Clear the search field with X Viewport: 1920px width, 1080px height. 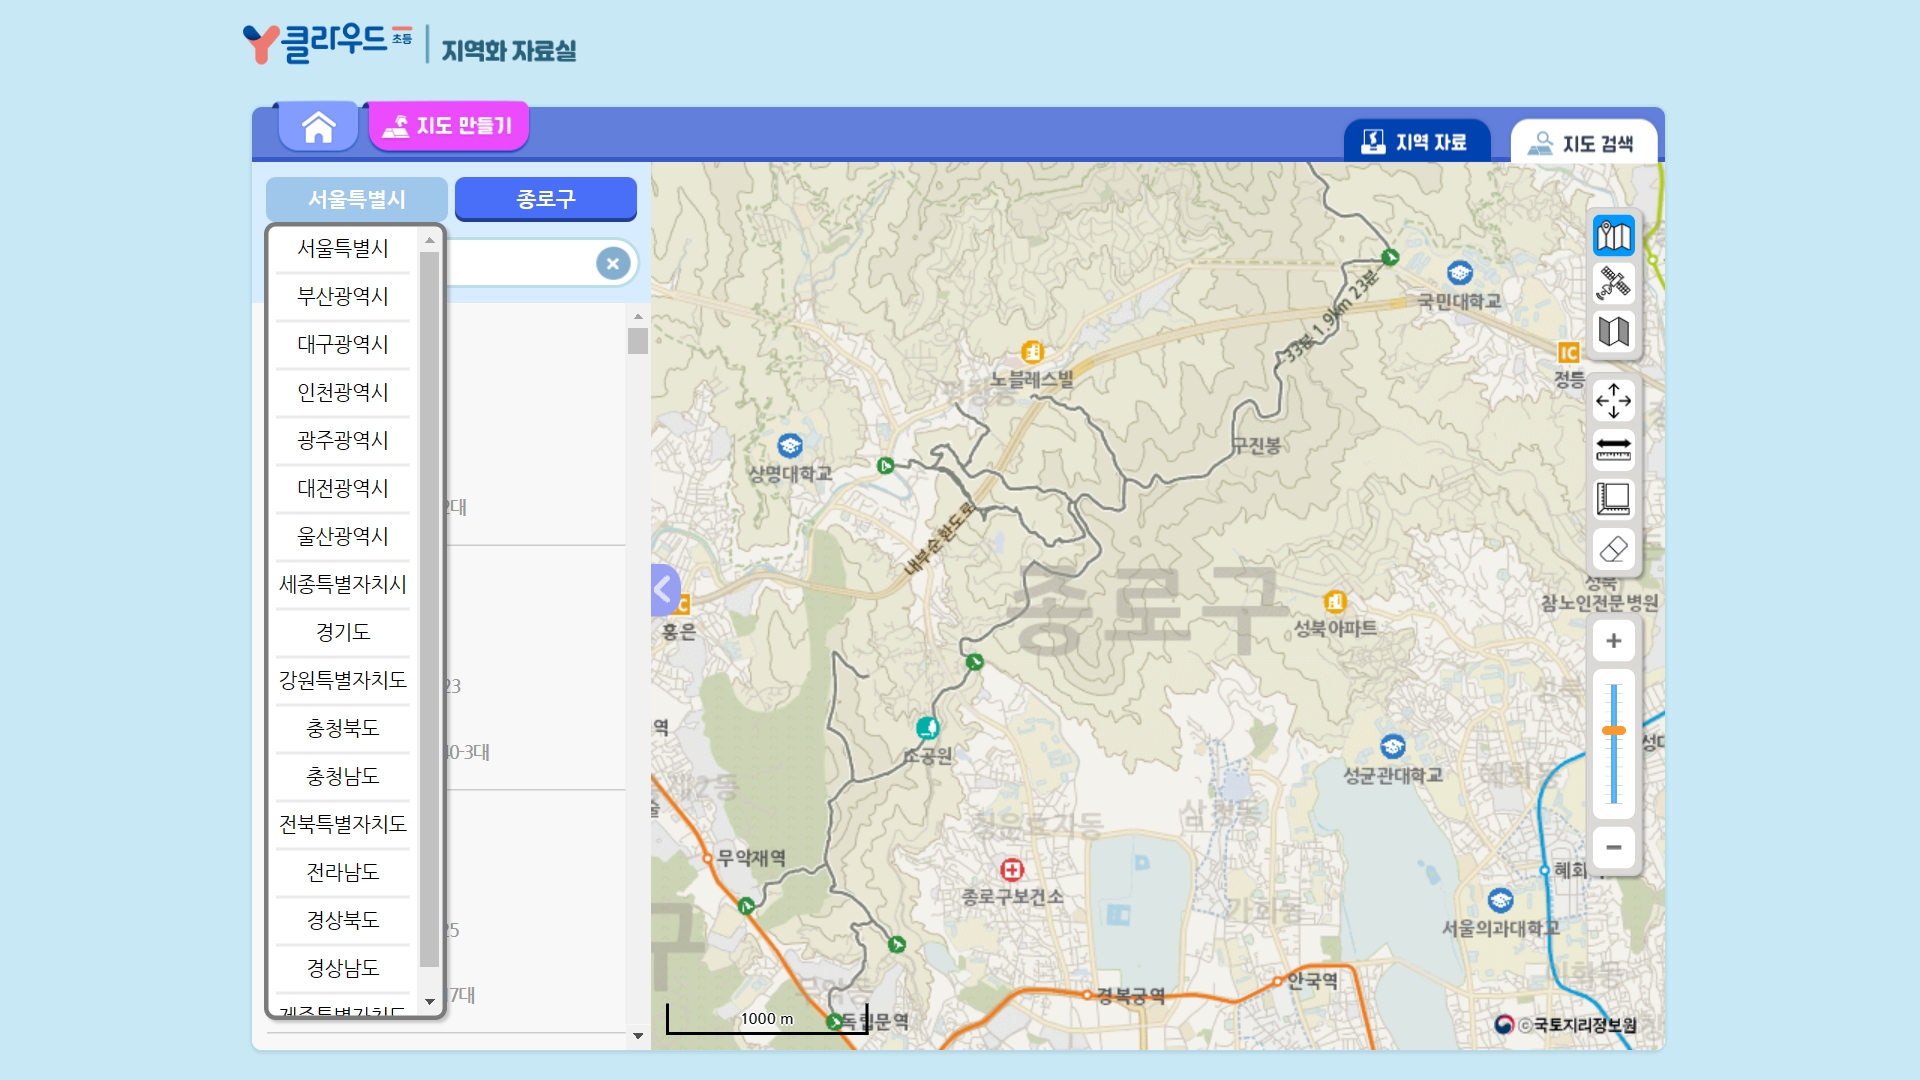click(x=613, y=264)
